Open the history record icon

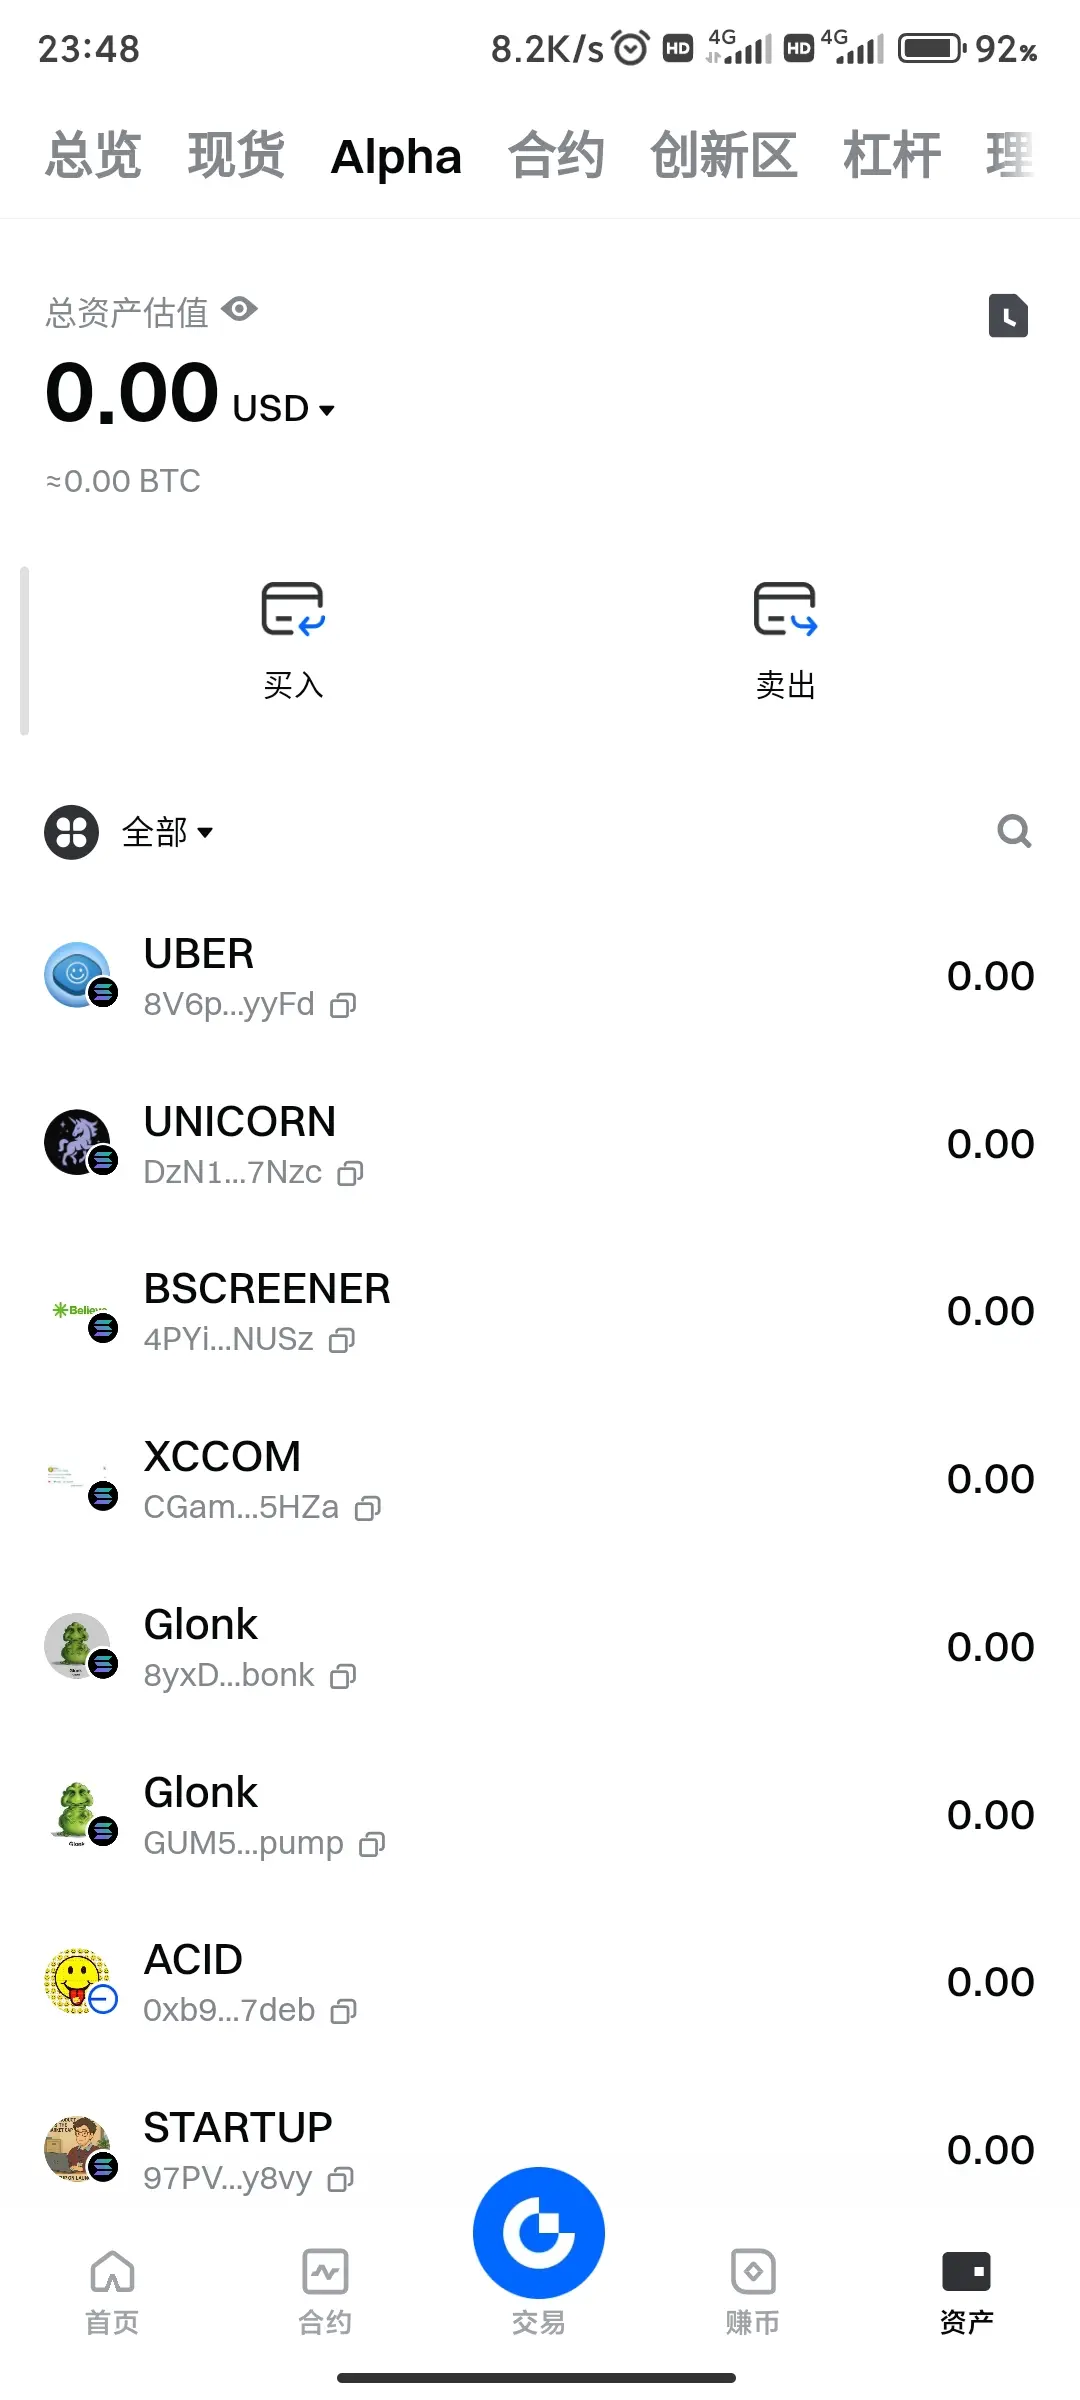click(x=1008, y=316)
